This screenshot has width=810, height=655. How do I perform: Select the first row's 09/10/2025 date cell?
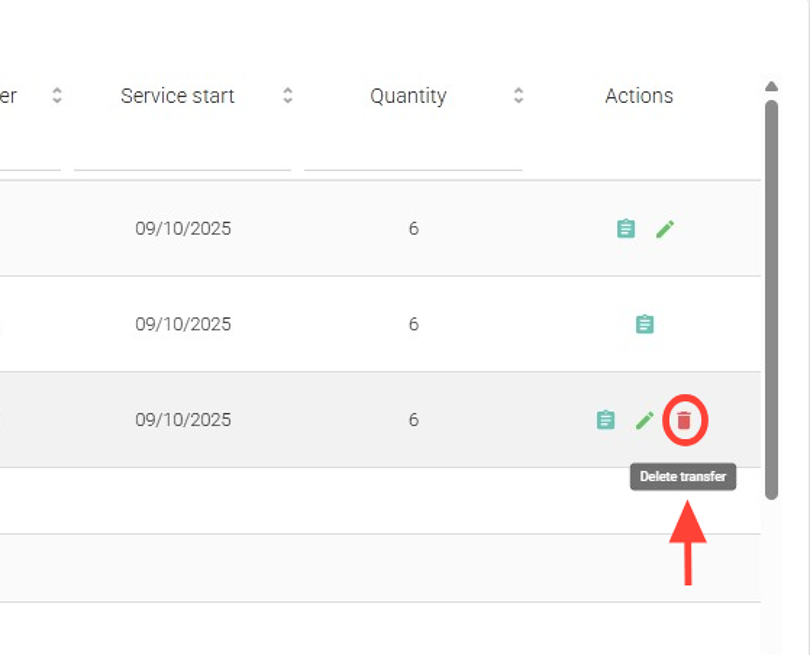click(183, 229)
